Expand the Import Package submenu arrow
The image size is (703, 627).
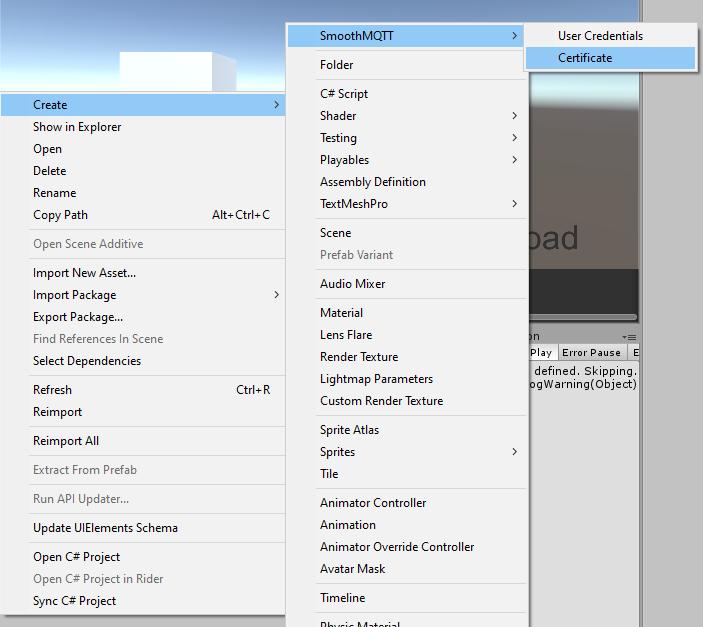276,295
